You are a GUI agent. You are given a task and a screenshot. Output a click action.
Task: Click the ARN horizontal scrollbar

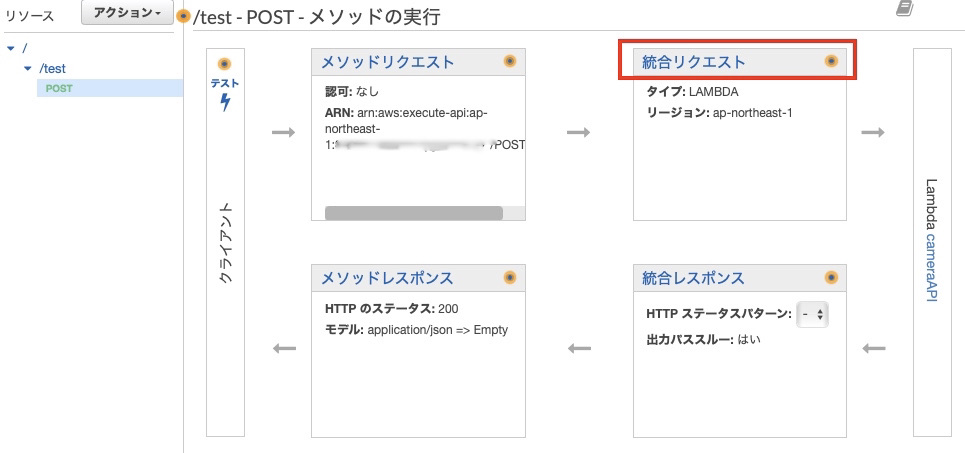(414, 213)
